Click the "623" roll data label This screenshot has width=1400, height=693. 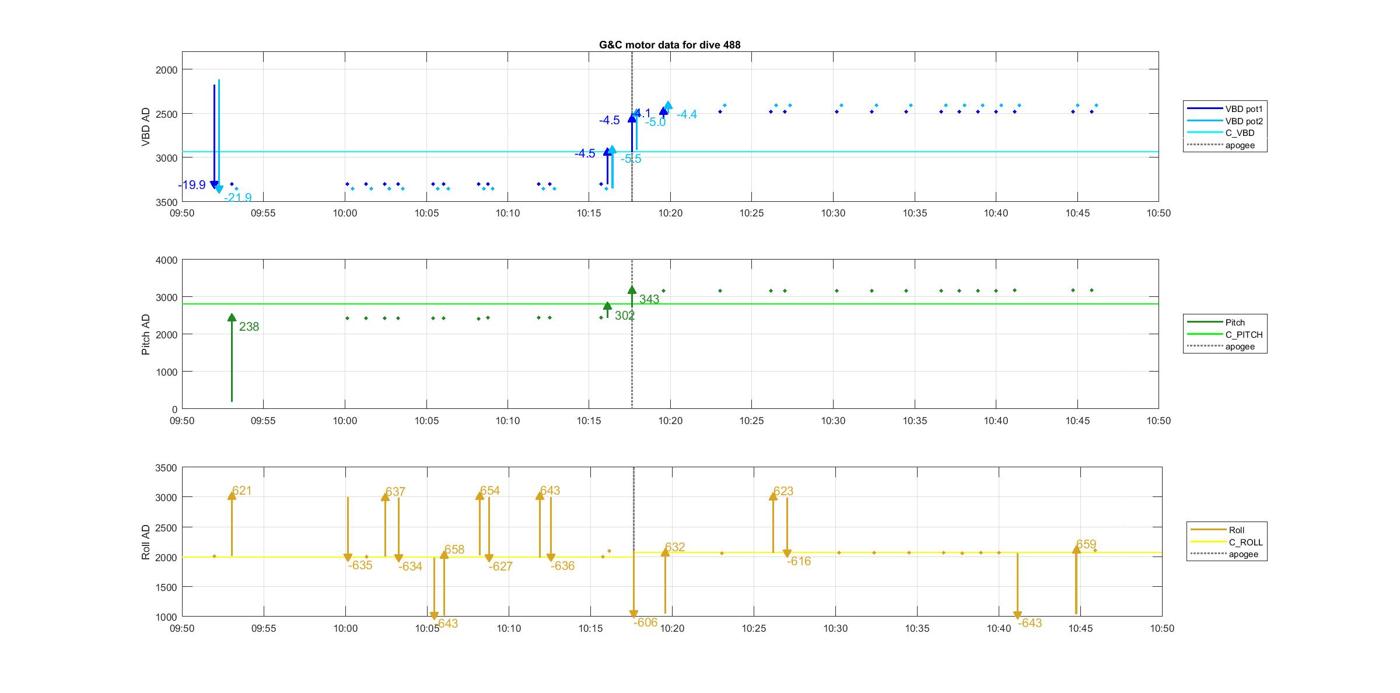click(x=783, y=491)
